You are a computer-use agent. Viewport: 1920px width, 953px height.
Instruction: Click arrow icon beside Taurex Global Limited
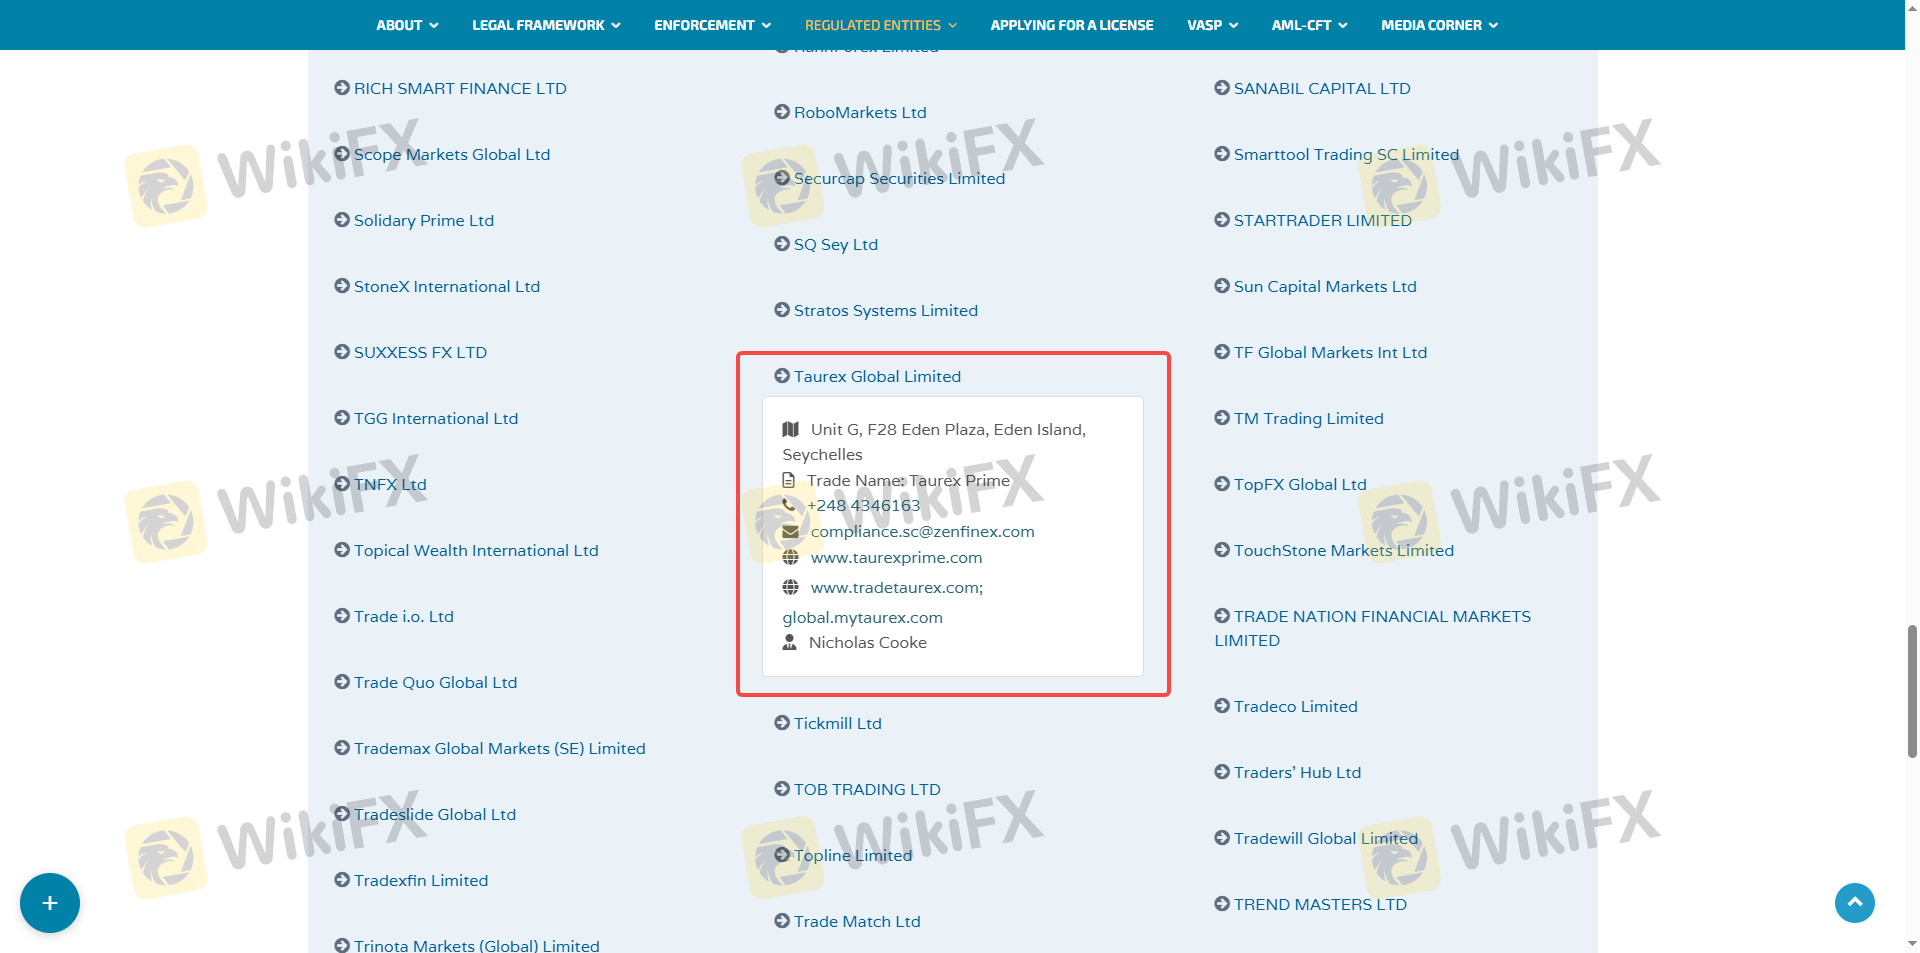(x=782, y=376)
